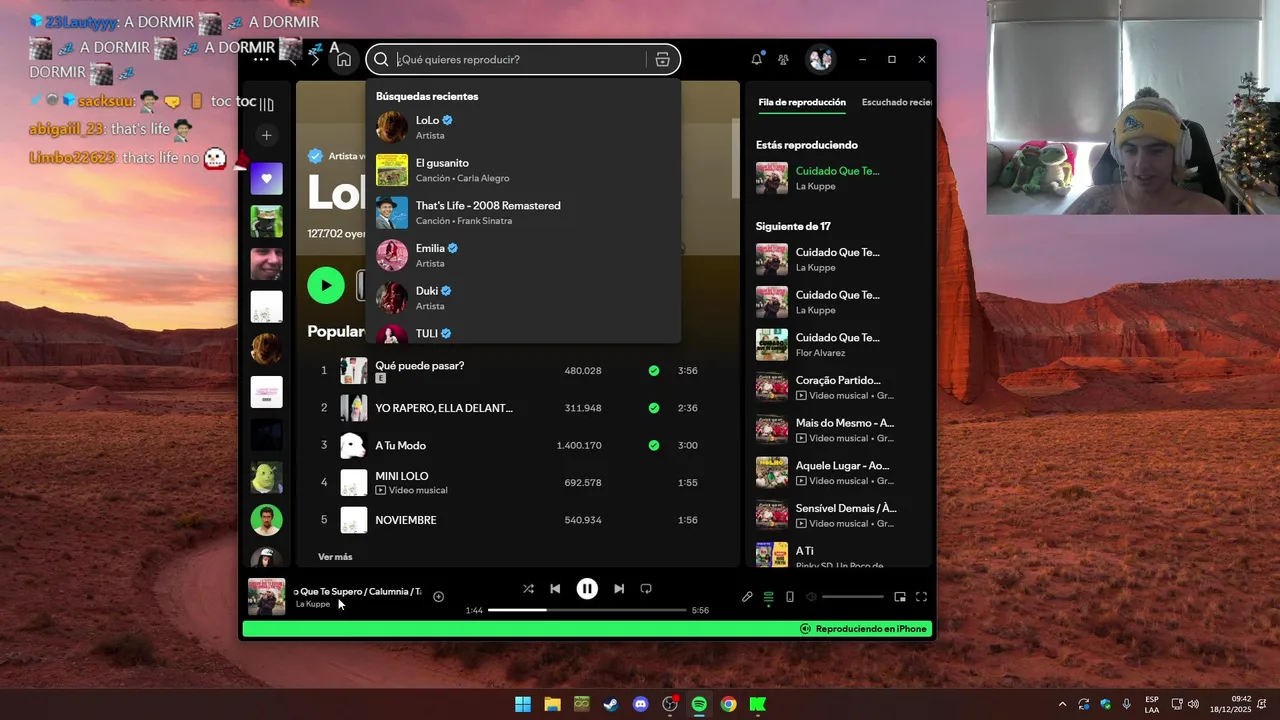Screen dimensions: 1280x720
Task: Mute the volume speaker icon
Action: (811, 597)
